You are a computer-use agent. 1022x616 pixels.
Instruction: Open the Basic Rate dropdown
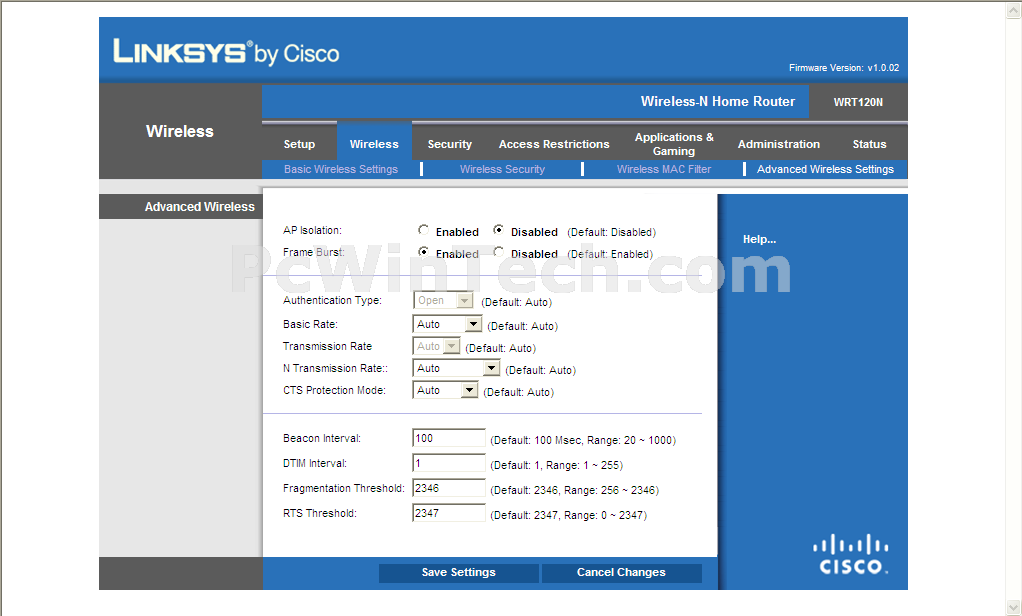tap(447, 324)
